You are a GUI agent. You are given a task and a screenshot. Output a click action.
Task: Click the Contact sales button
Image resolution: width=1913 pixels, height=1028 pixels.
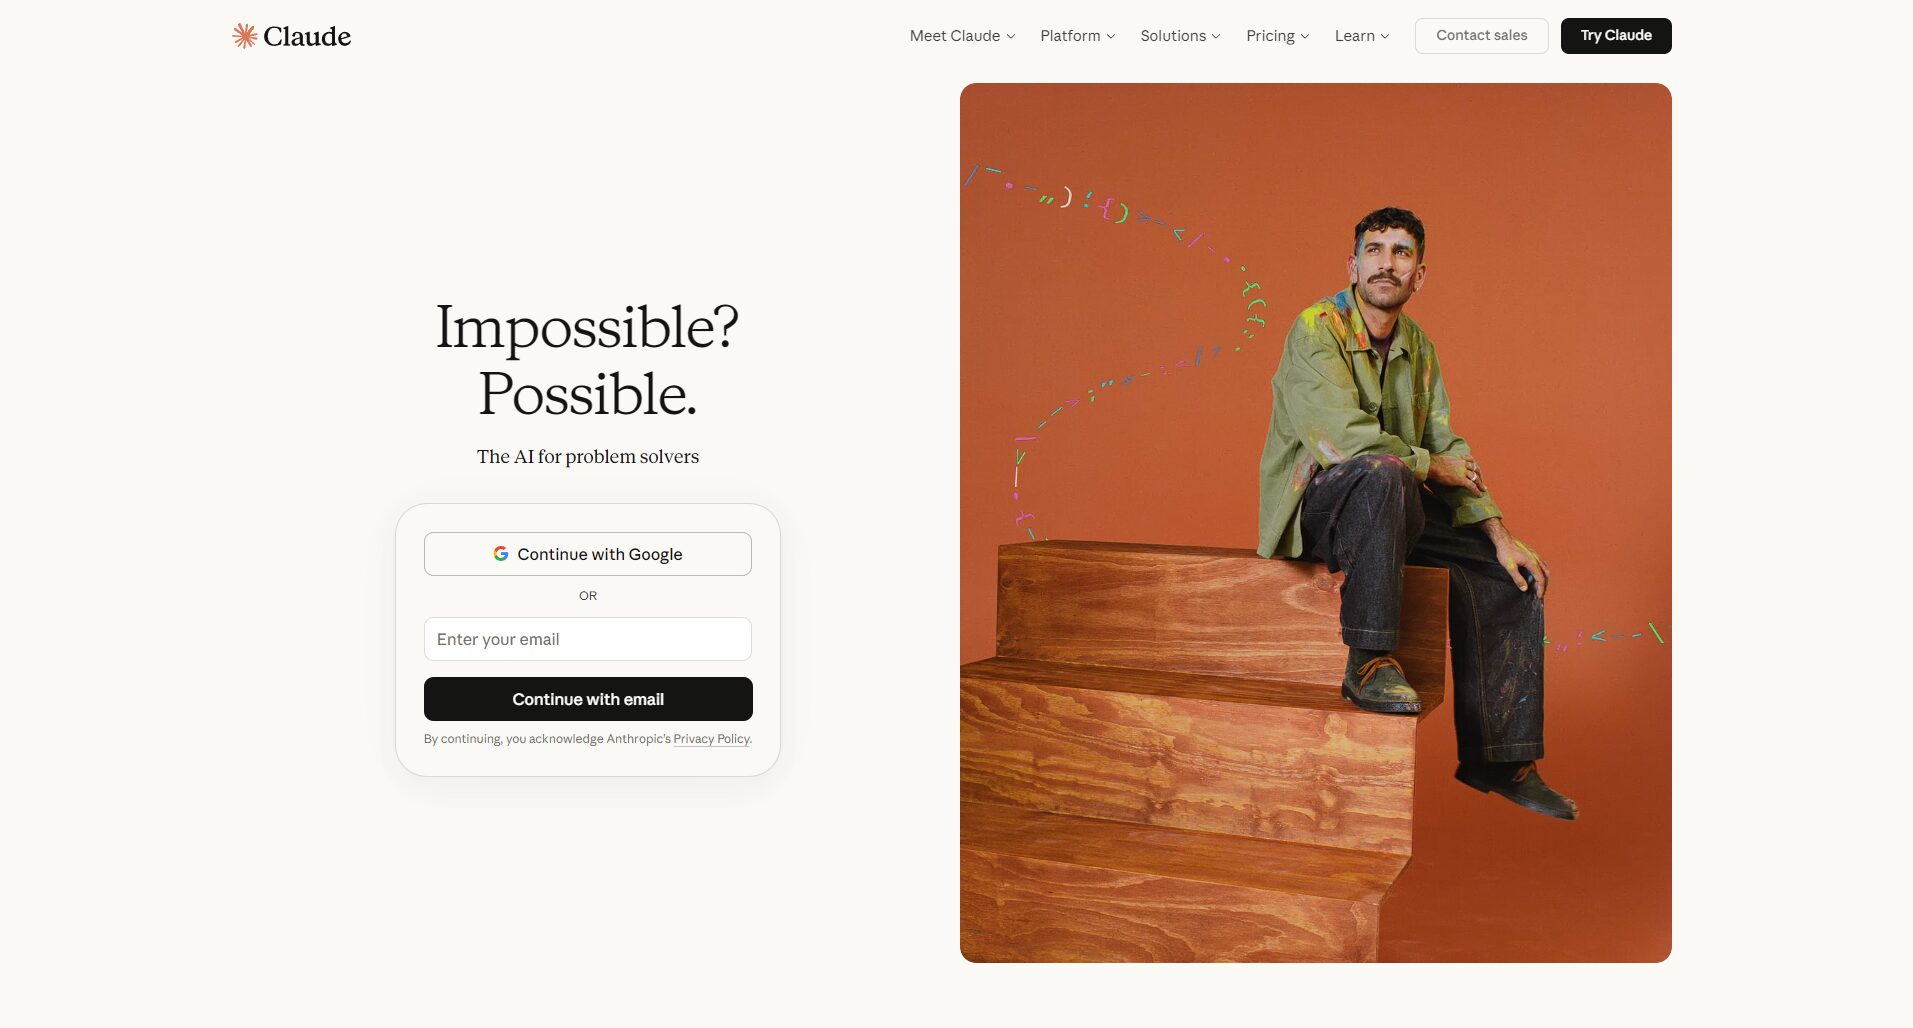pyautogui.click(x=1481, y=36)
